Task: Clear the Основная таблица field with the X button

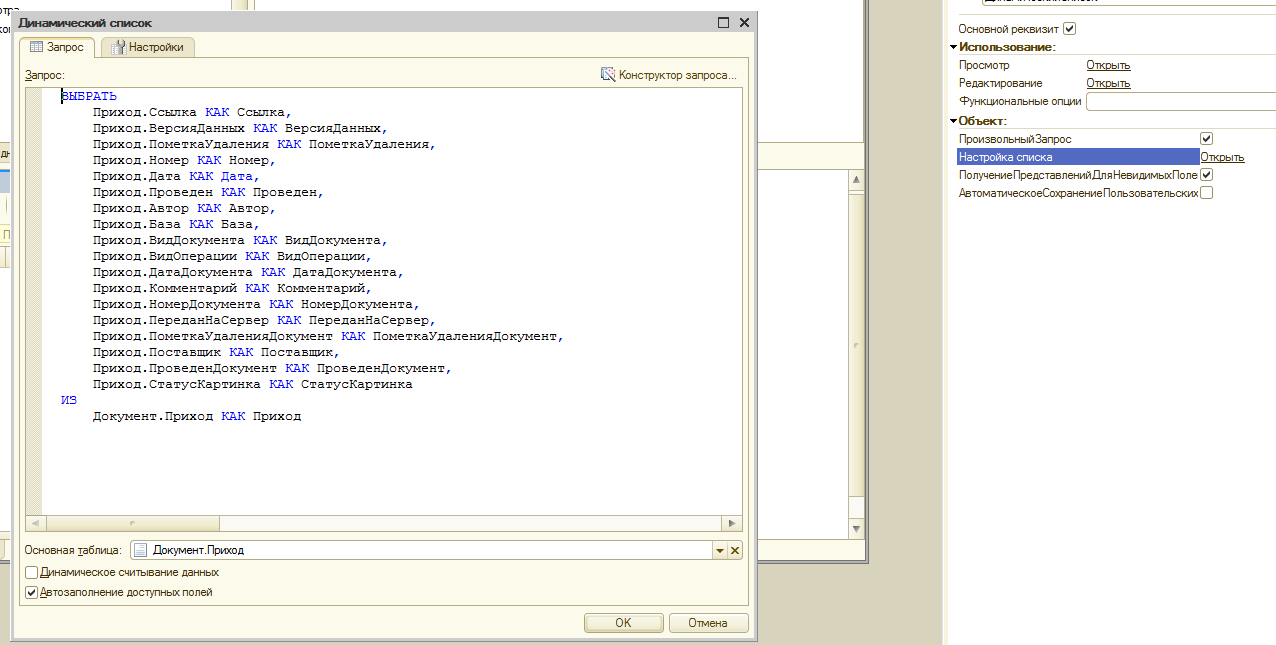Action: pyautogui.click(x=735, y=550)
